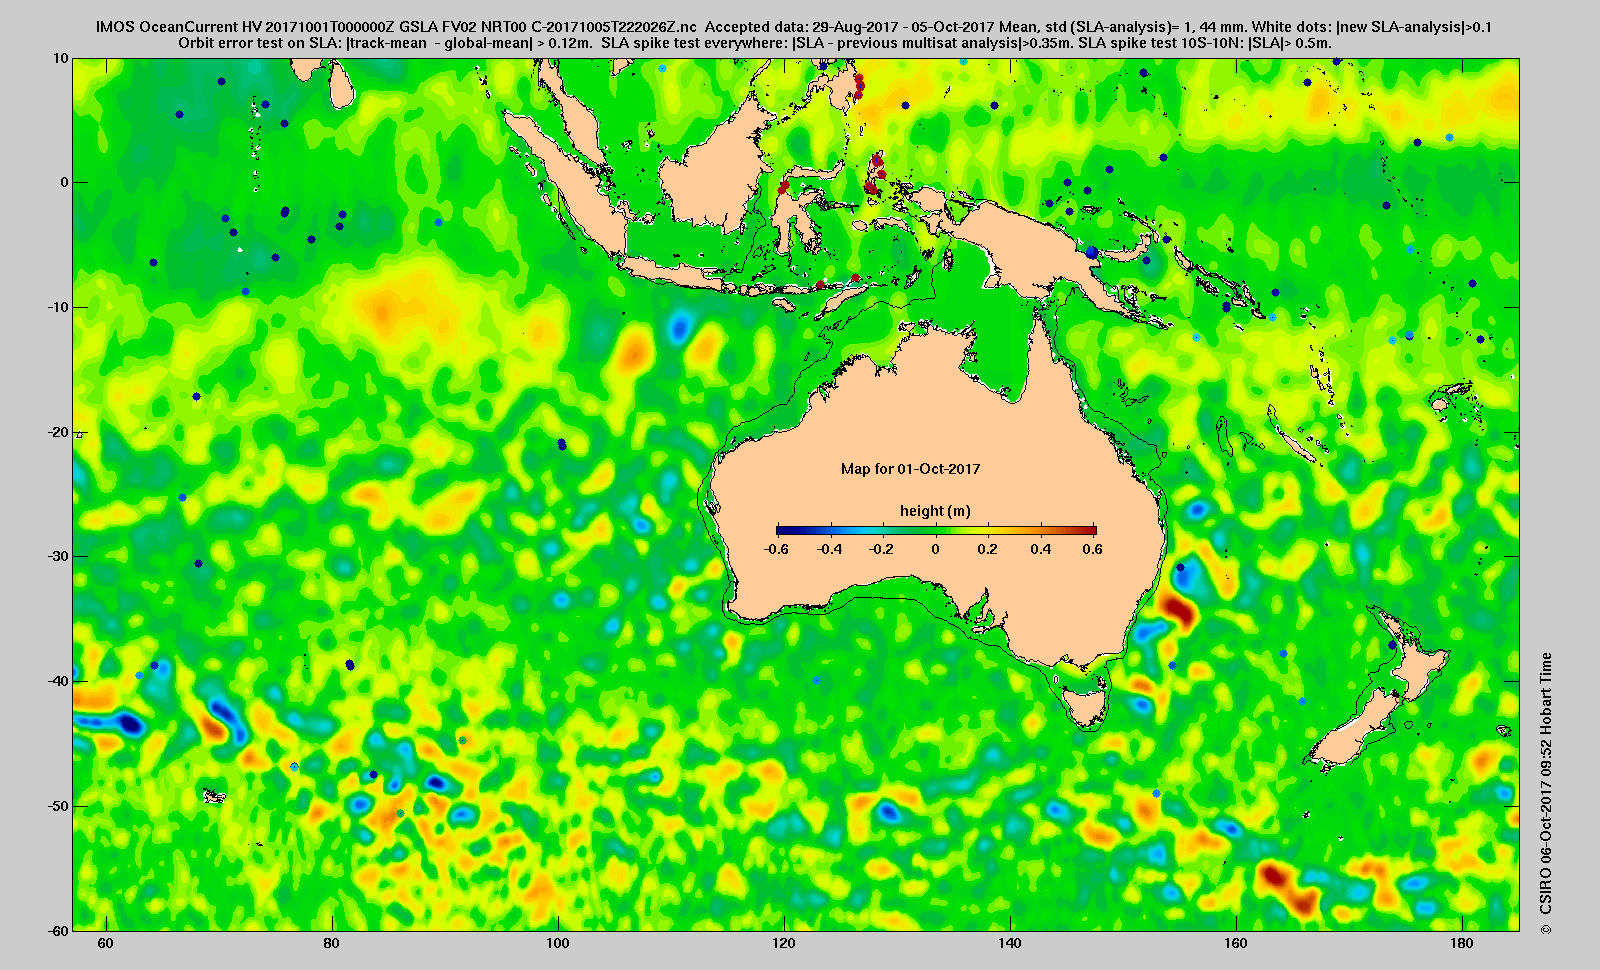Viewport: 1600px width, 970px height.
Task: Click latitude axis label "10"
Action: point(61,58)
